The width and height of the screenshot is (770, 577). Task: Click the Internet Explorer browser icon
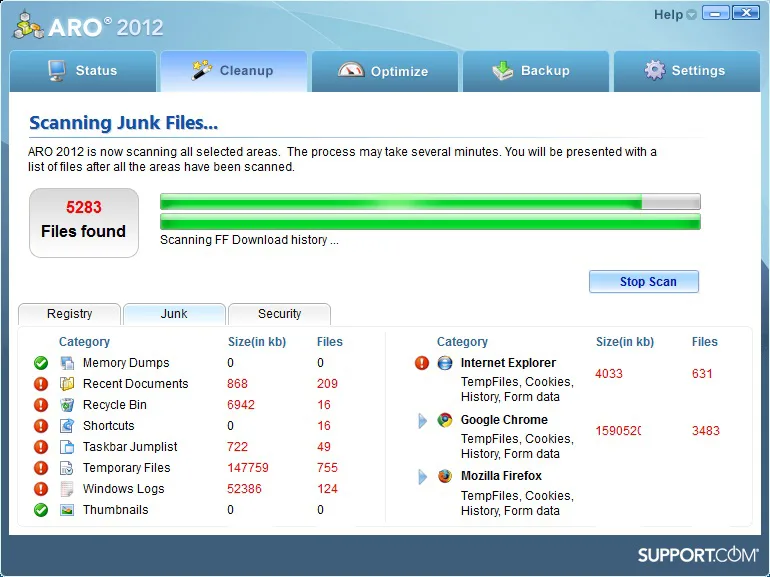445,363
